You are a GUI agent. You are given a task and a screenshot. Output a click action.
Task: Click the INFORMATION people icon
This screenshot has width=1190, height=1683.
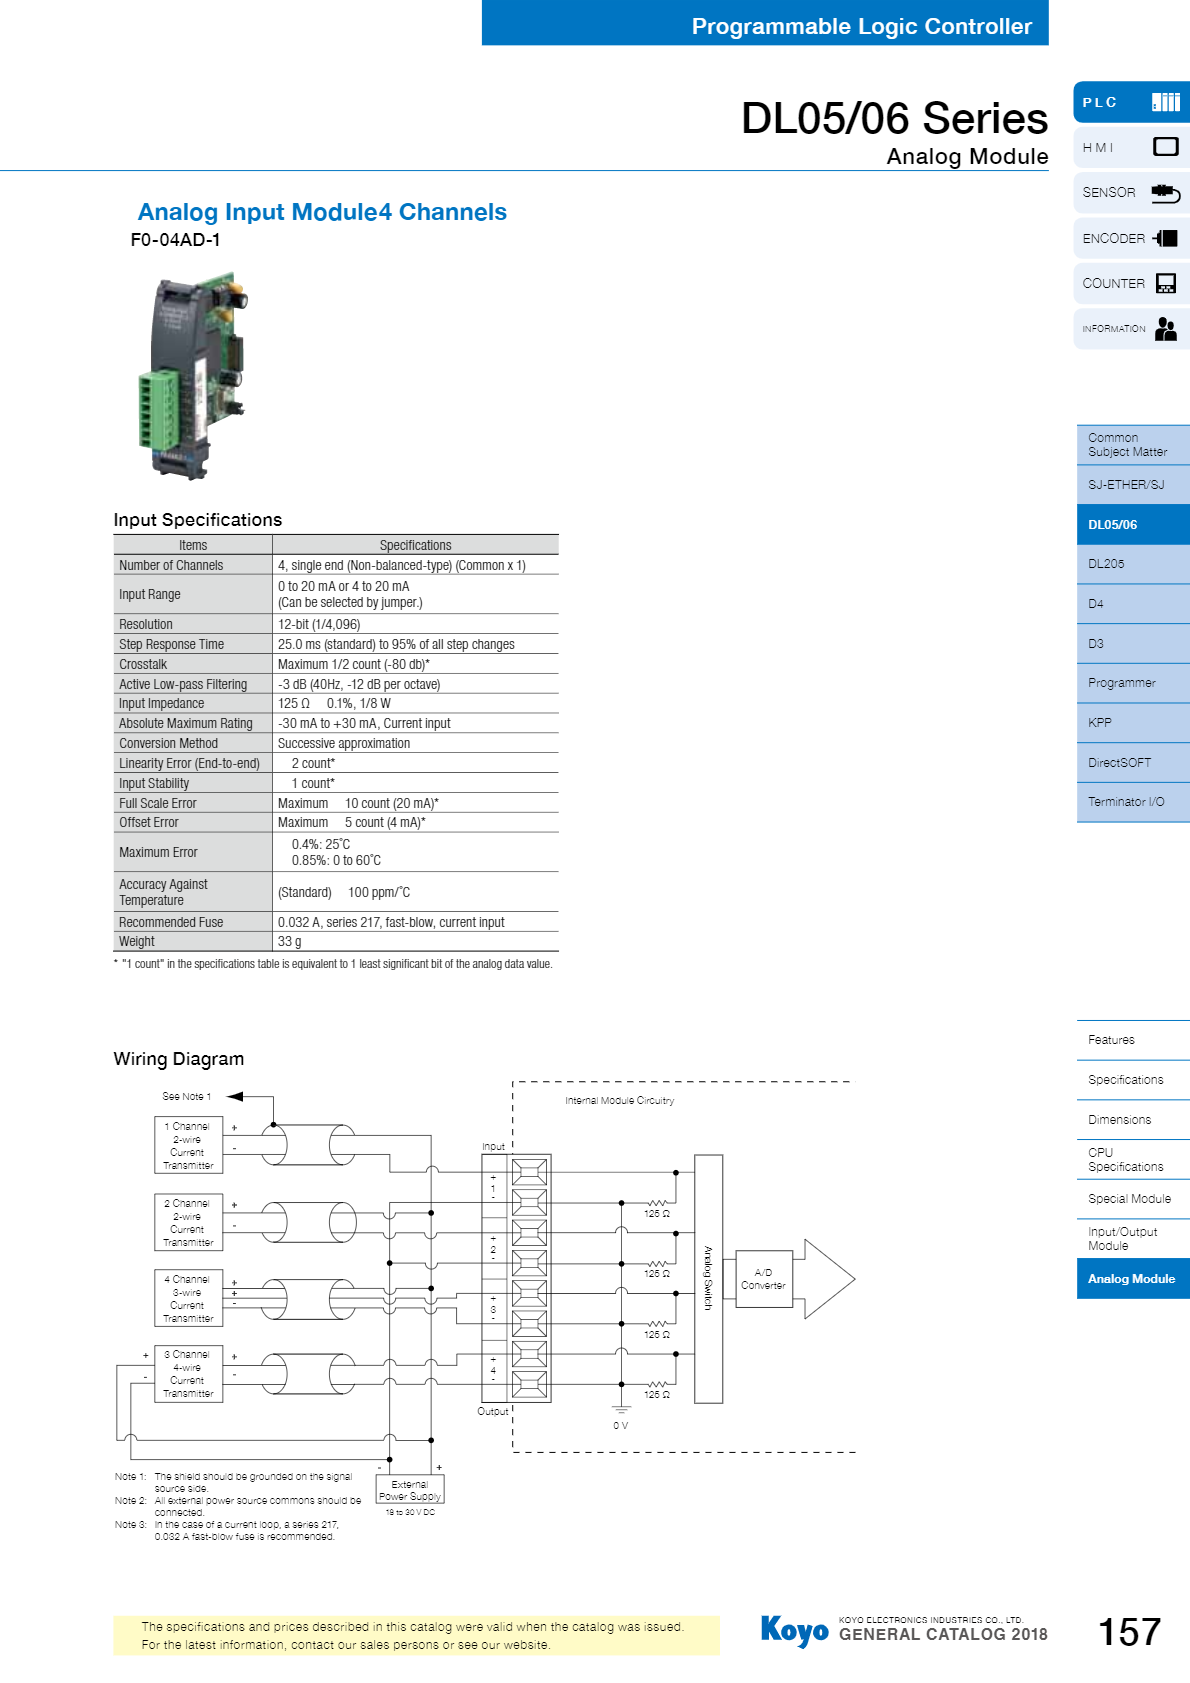1165,329
